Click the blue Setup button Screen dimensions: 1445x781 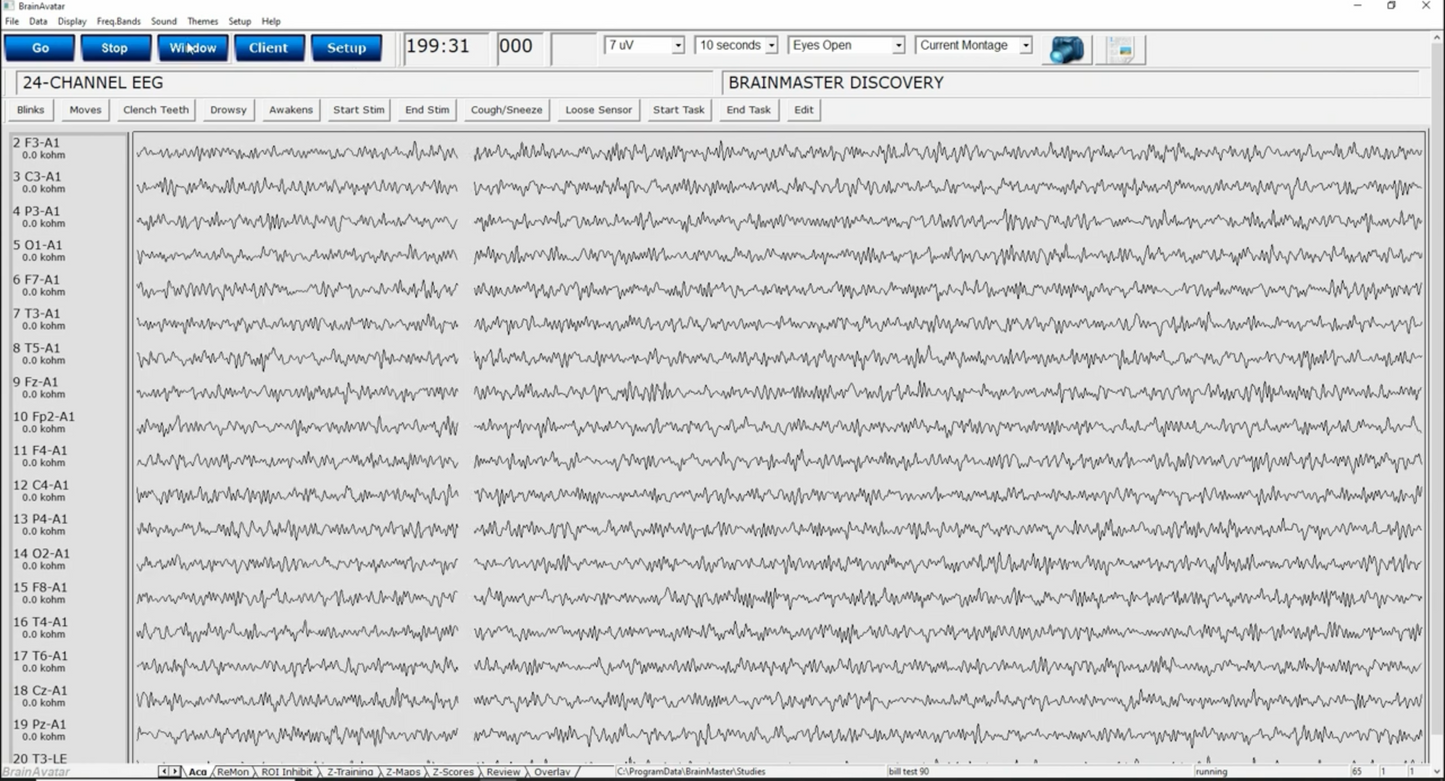346,48
